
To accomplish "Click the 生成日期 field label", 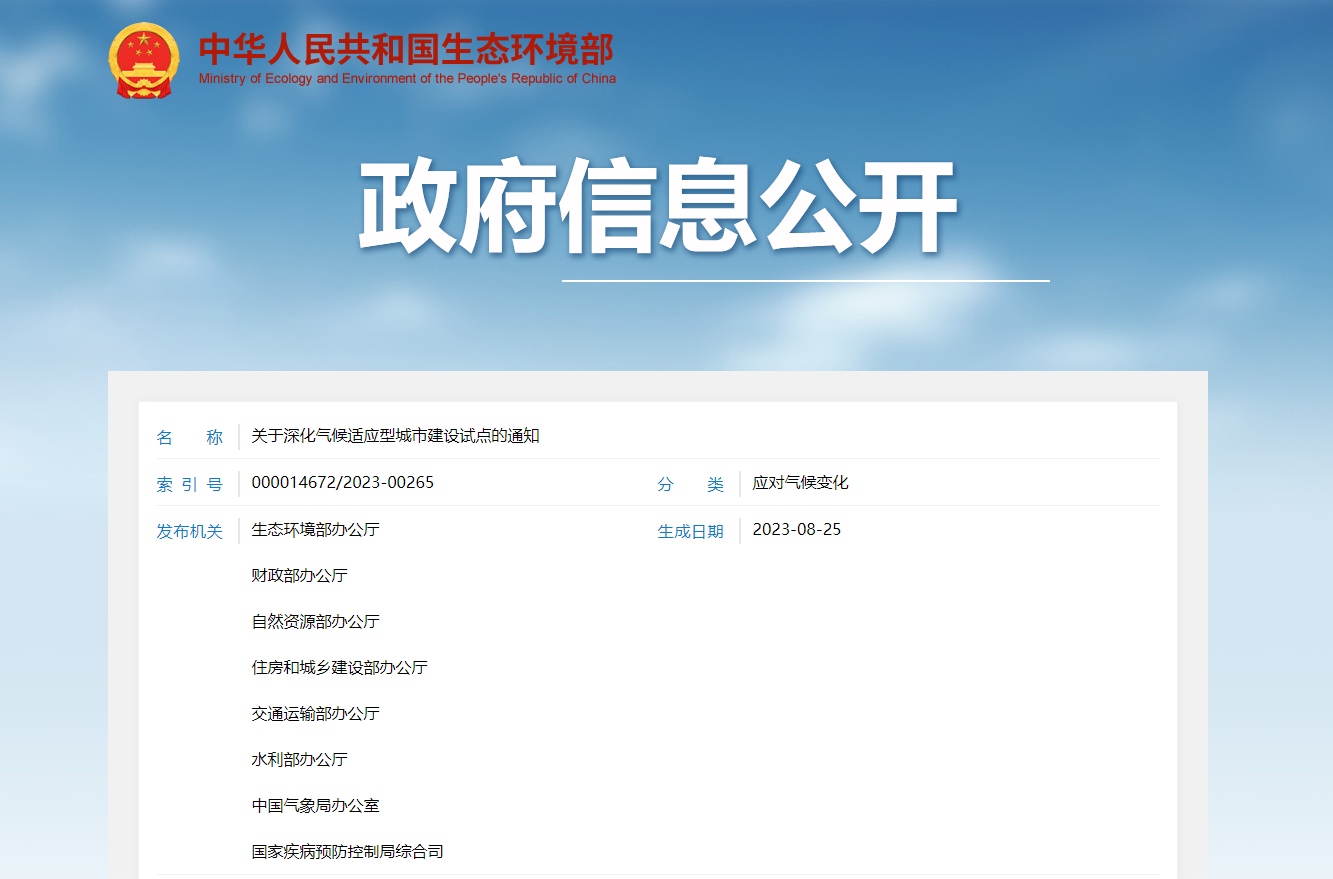I will point(690,530).
